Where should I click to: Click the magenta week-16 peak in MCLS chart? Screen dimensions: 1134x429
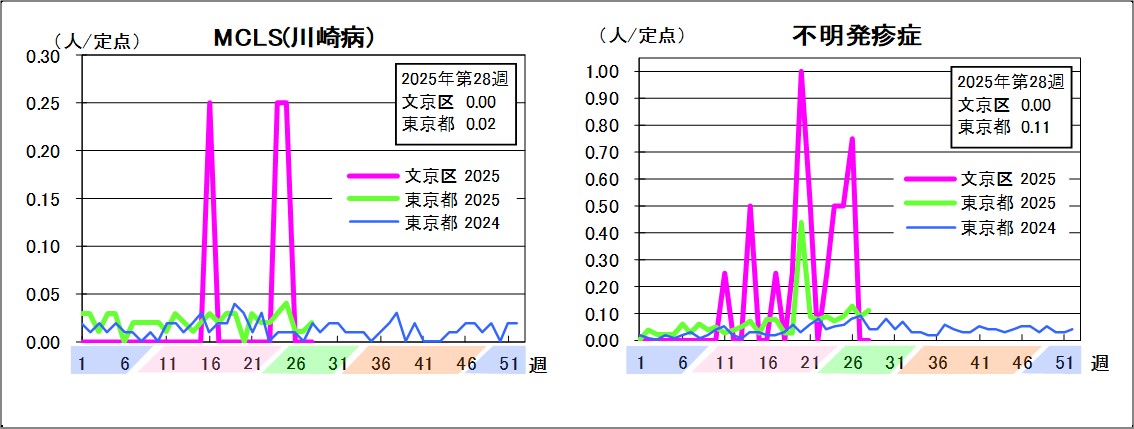209,105
